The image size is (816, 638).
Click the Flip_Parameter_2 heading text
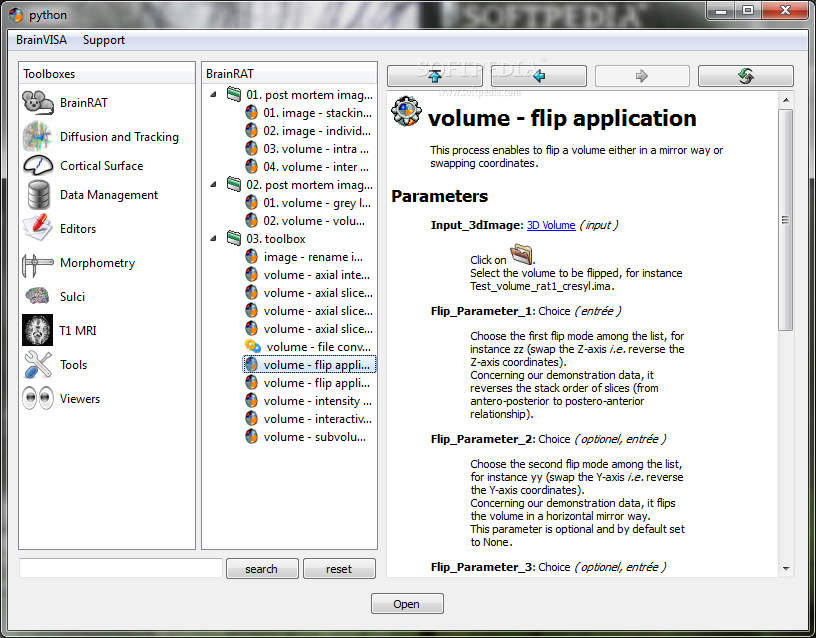click(x=481, y=439)
